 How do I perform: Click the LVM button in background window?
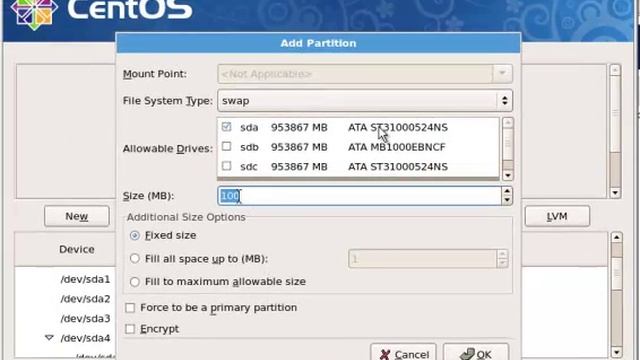(x=557, y=216)
